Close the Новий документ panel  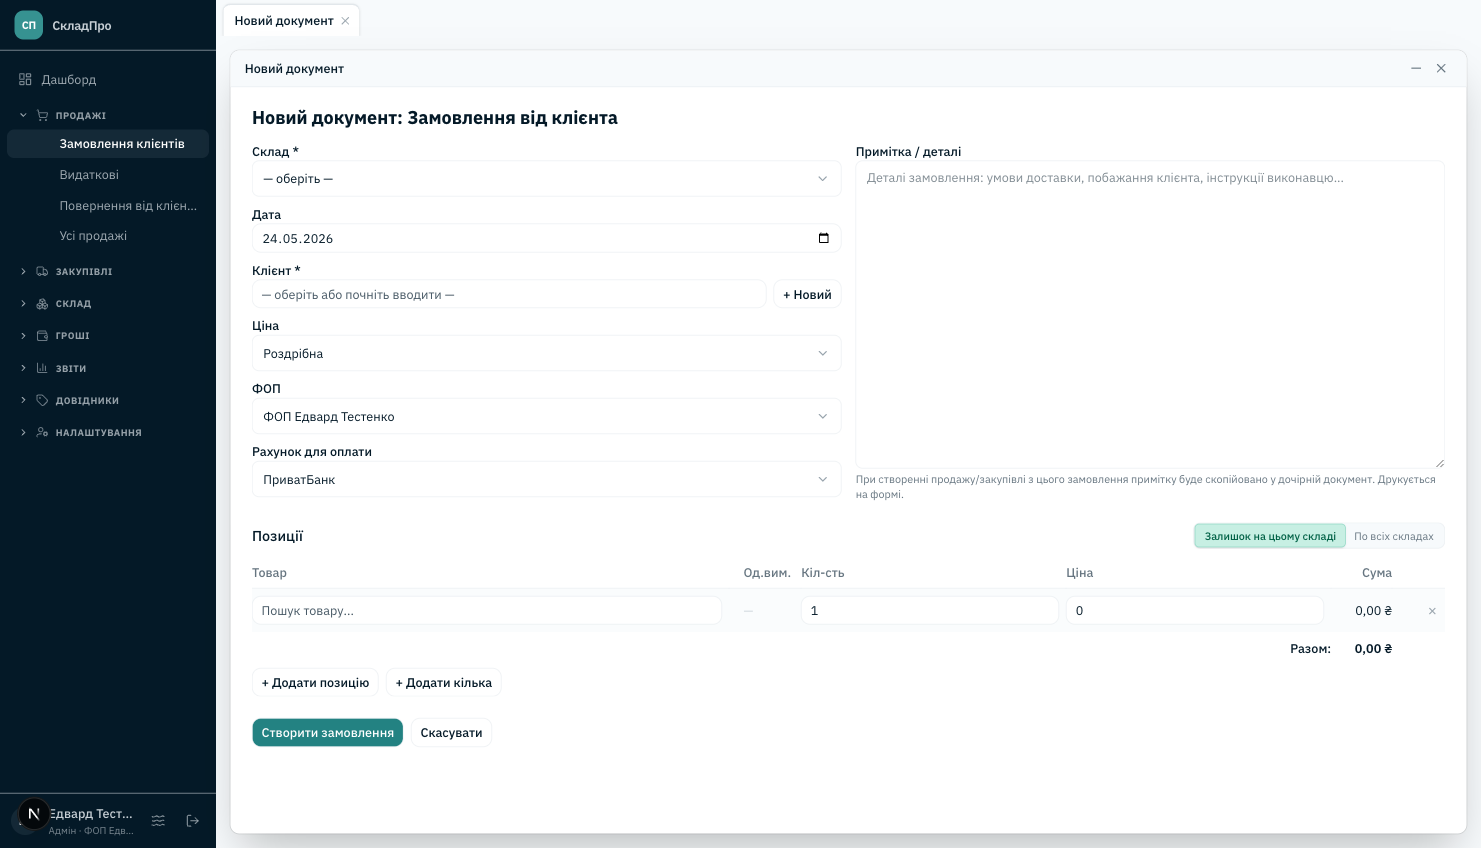click(x=1441, y=68)
